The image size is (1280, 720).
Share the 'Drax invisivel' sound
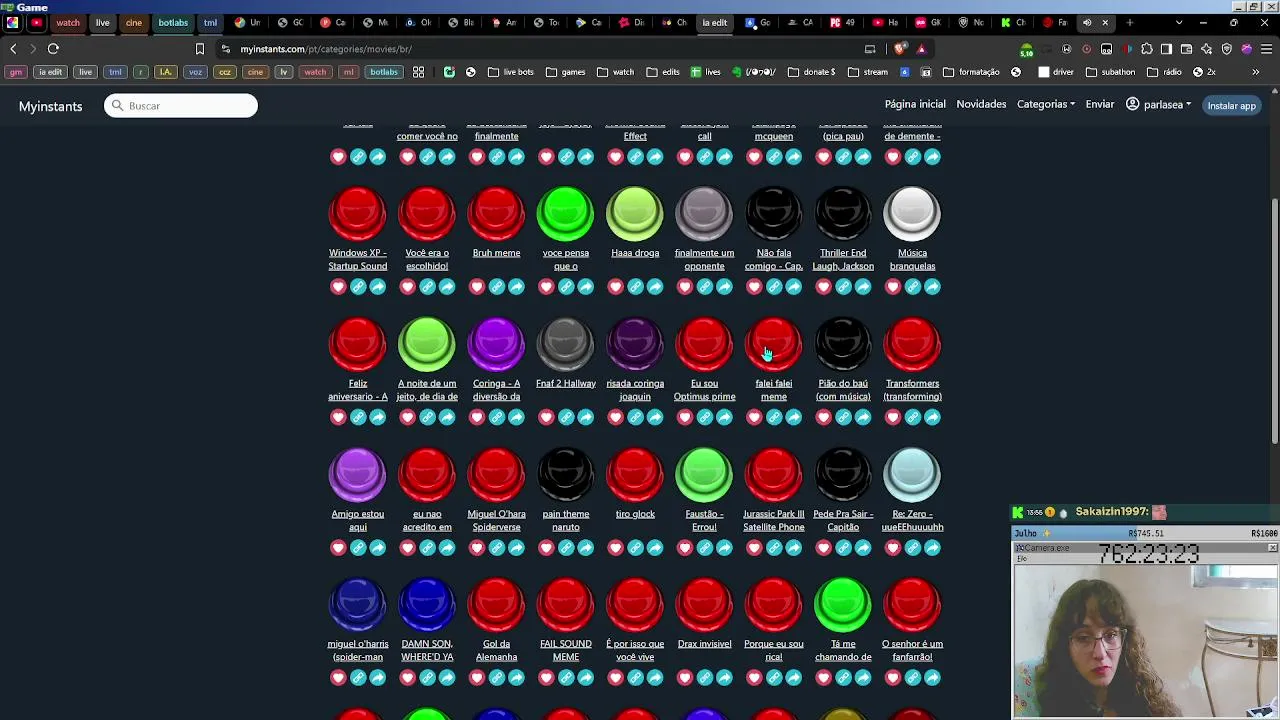click(725, 678)
